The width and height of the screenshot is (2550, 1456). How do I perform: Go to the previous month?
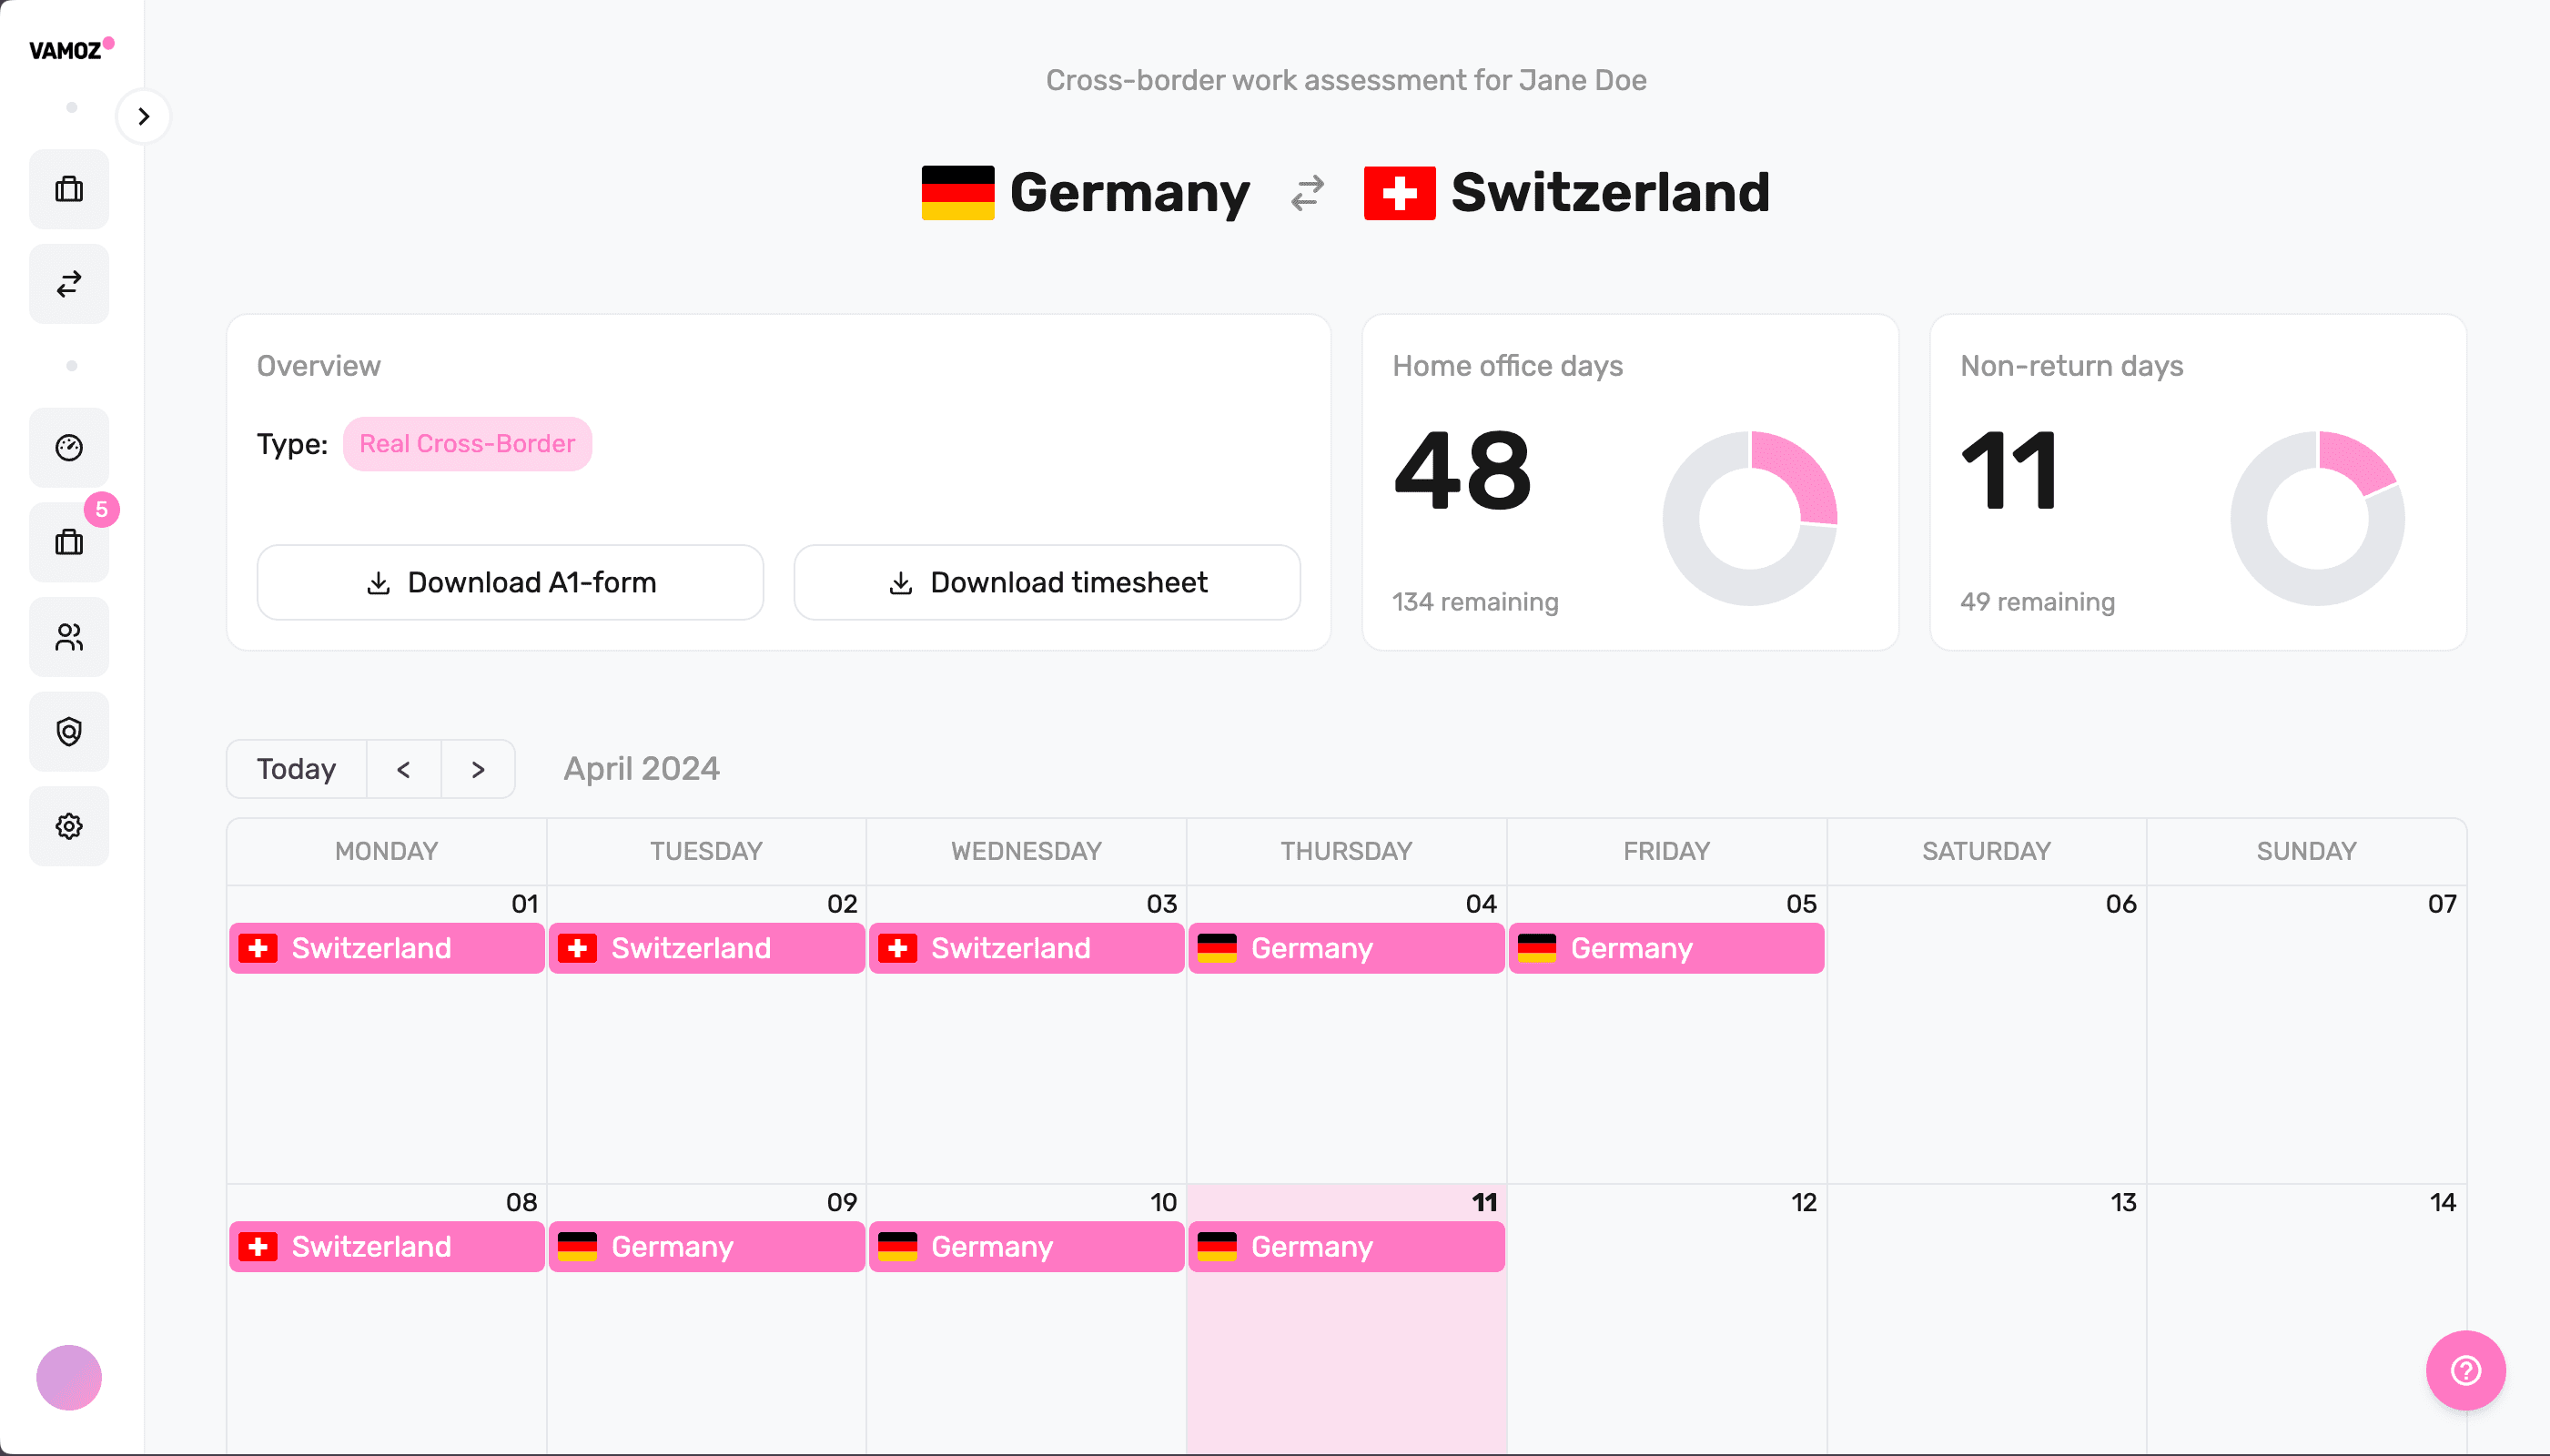403,769
